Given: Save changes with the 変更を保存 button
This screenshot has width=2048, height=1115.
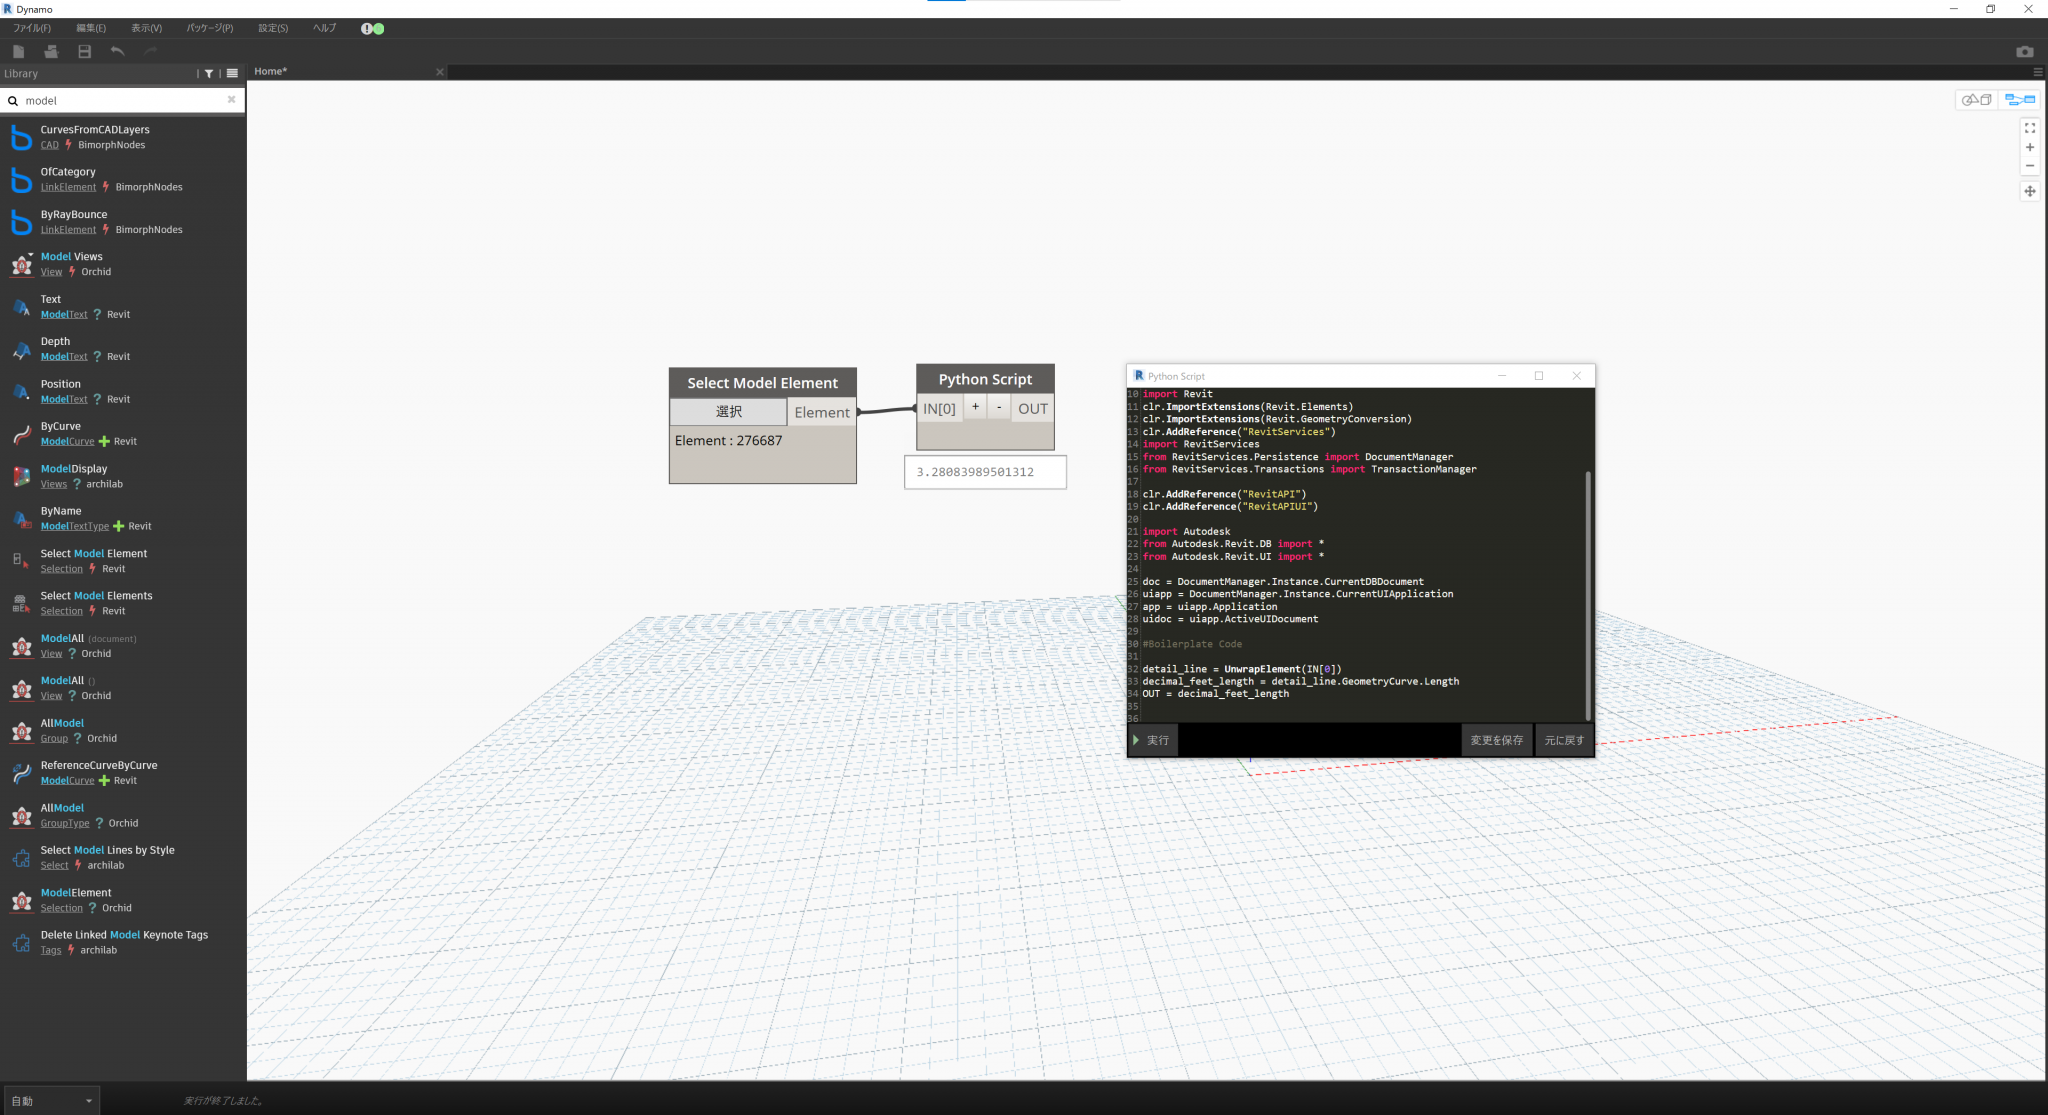Looking at the screenshot, I should pos(1496,740).
